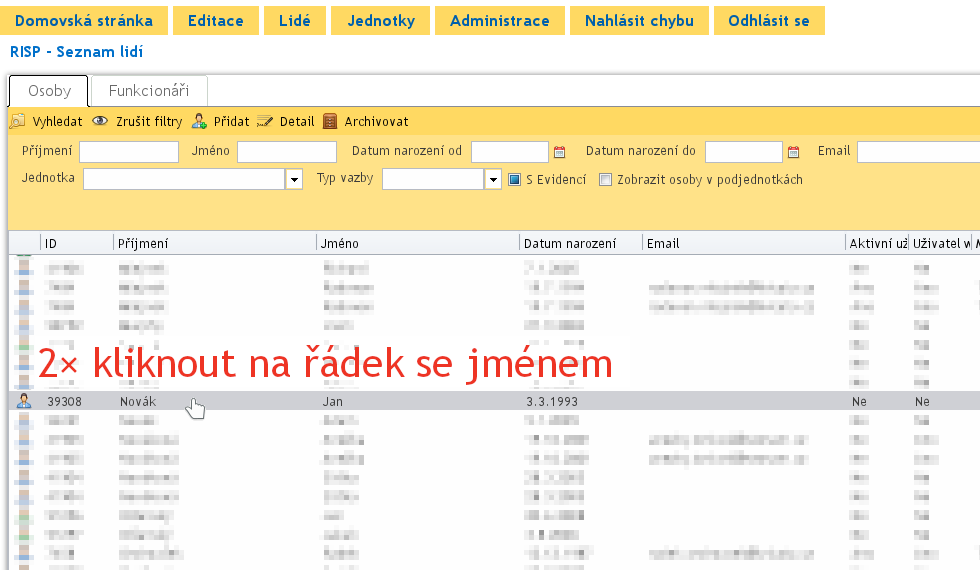
Task: Open the Administrace menu
Action: 499,21
